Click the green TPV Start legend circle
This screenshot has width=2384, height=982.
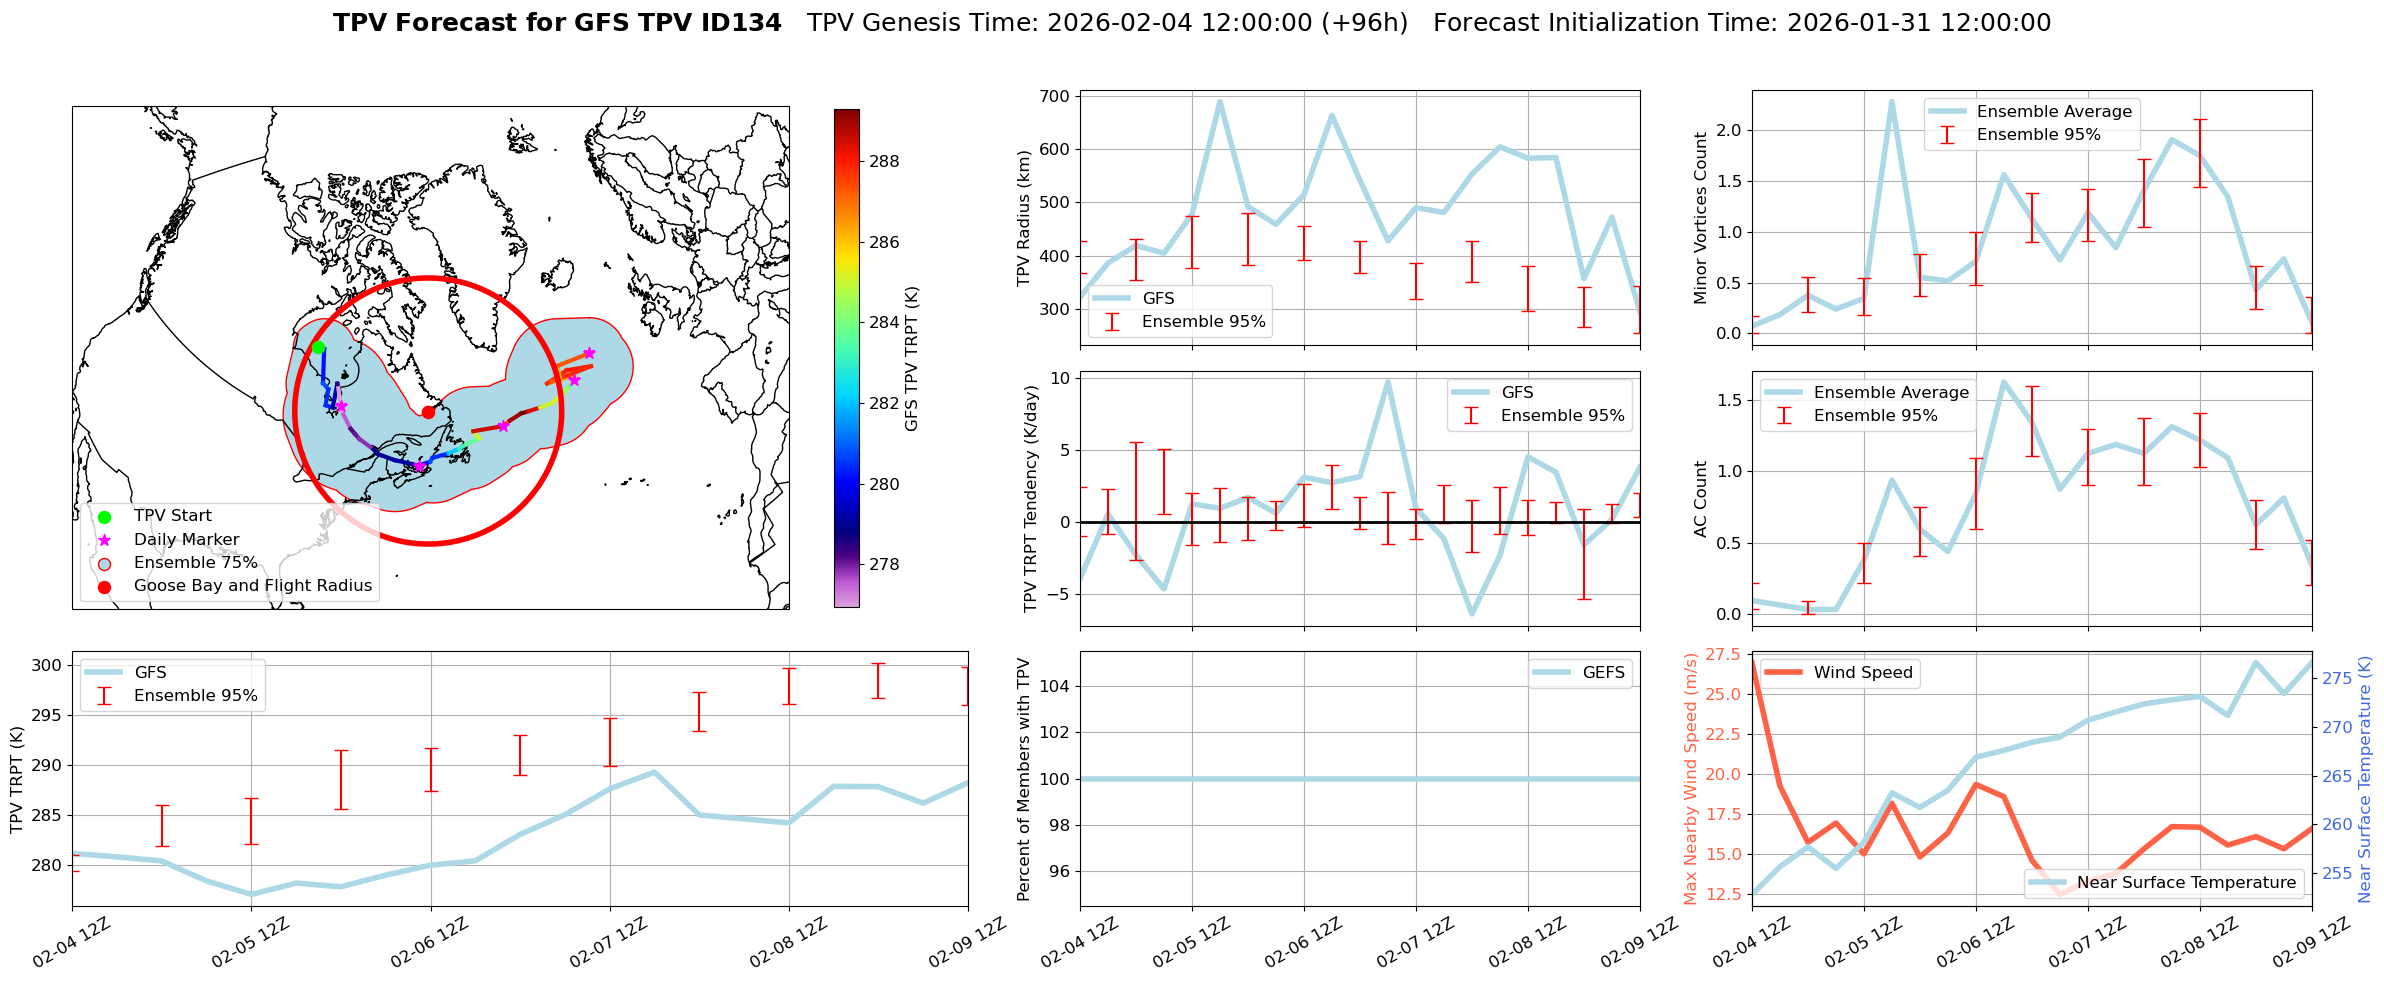point(105,517)
